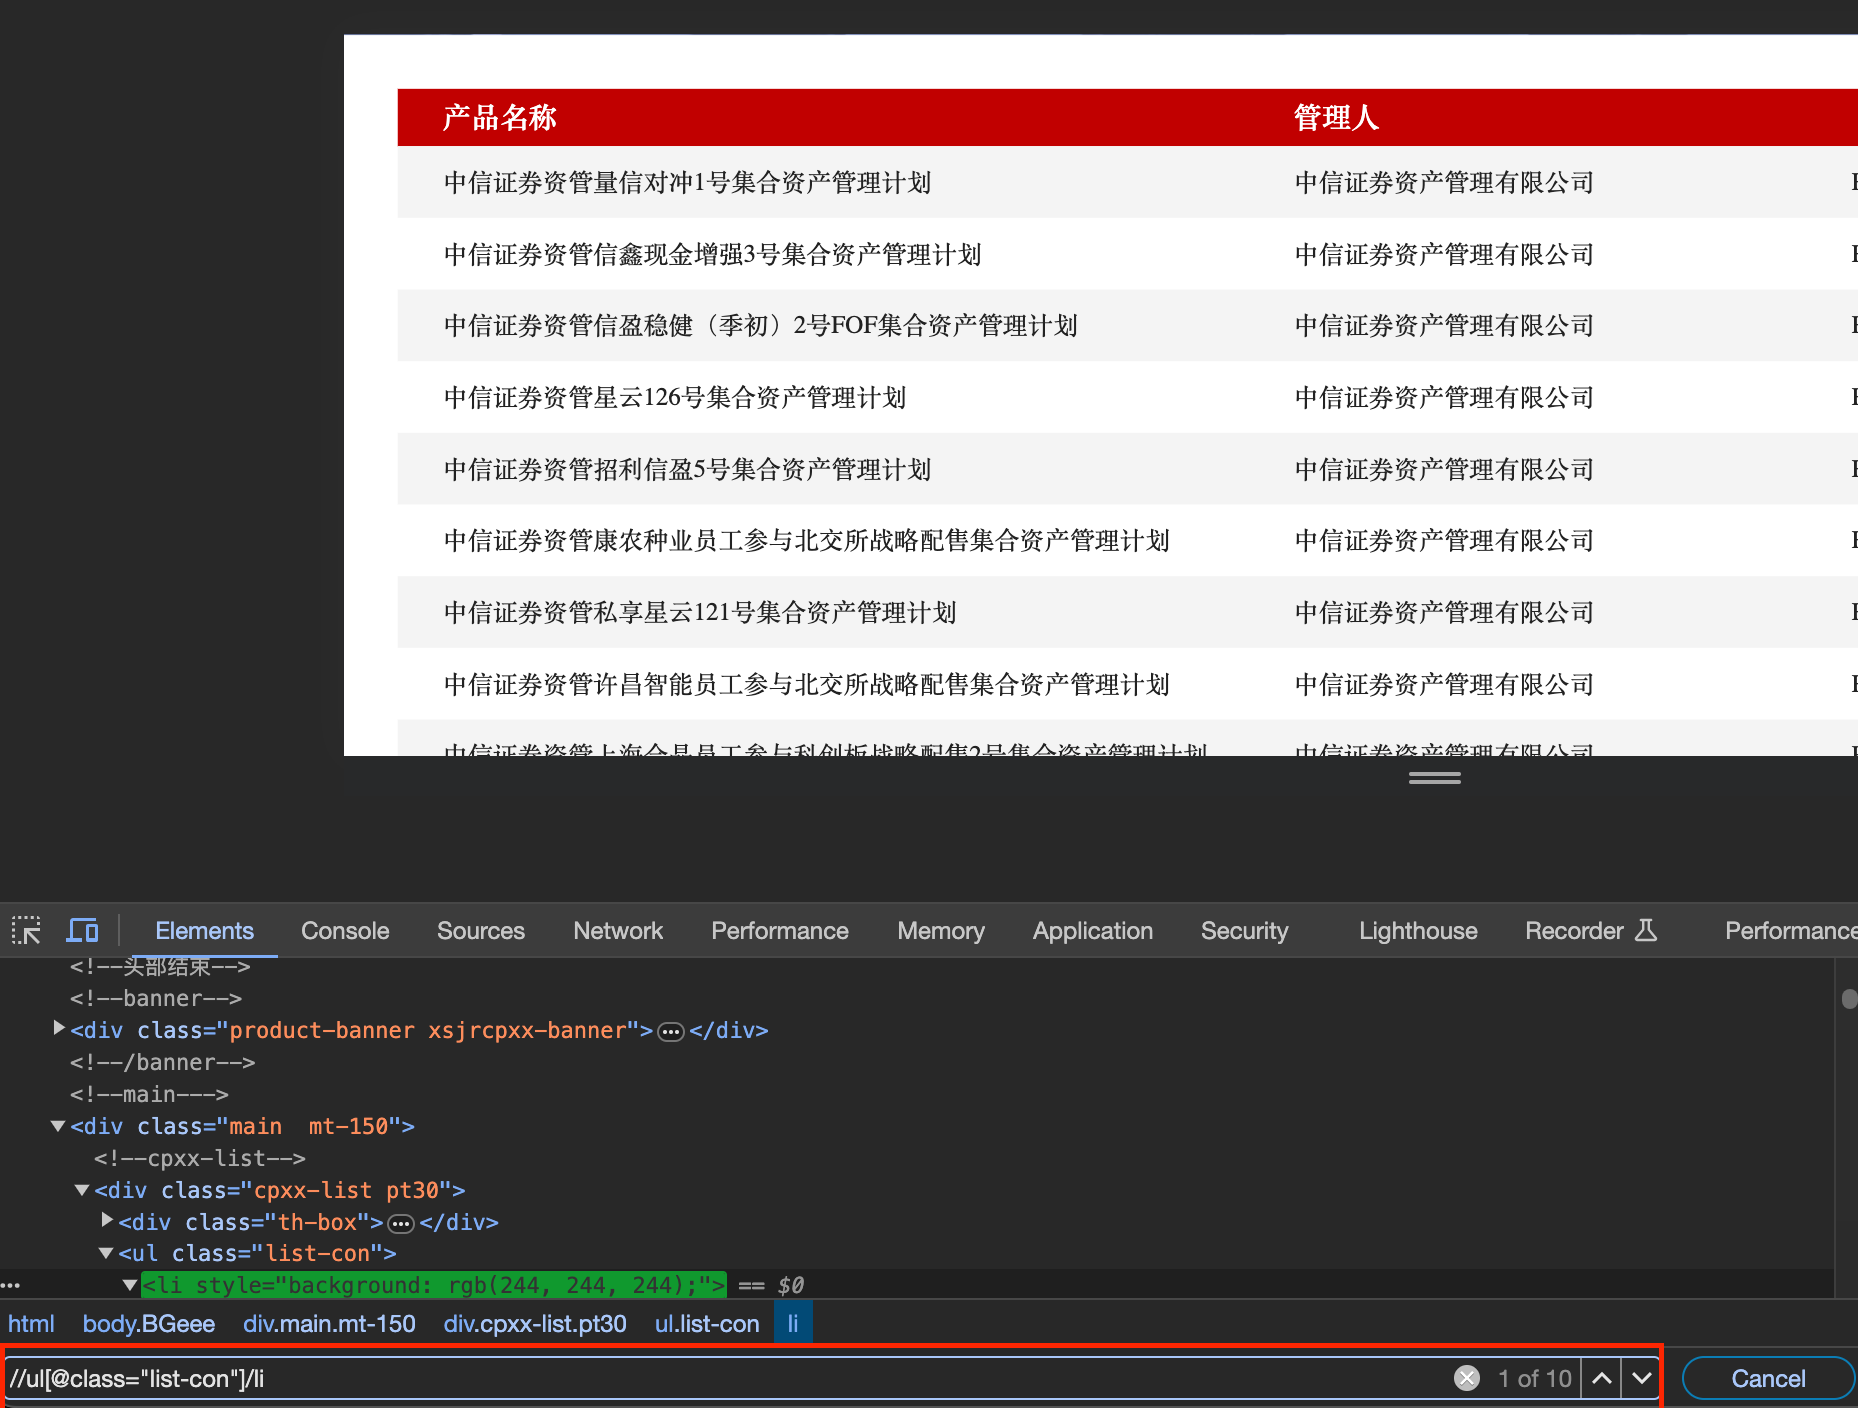1858x1408 pixels.
Task: Click the <!--banner--> comment node
Action: (156, 998)
